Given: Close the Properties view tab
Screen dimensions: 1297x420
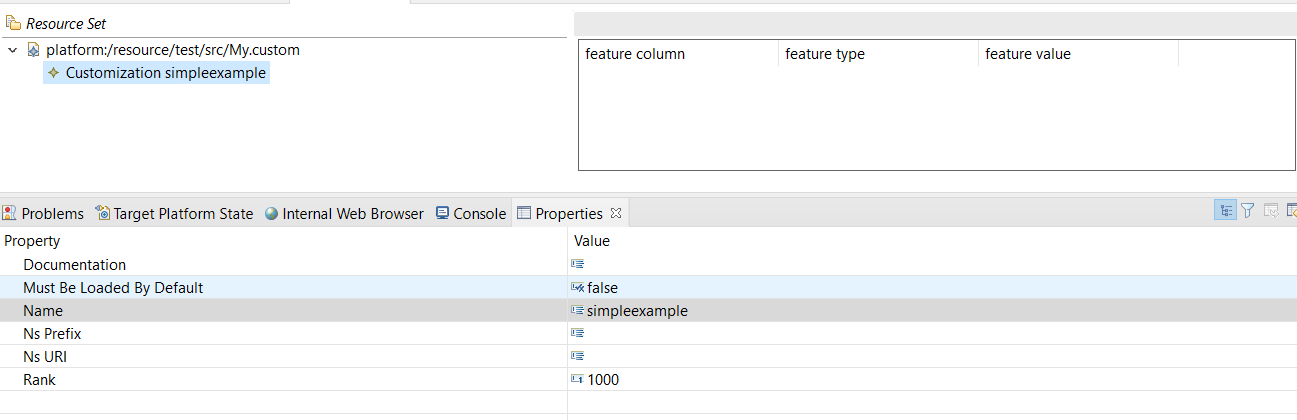Looking at the screenshot, I should click(x=616, y=213).
